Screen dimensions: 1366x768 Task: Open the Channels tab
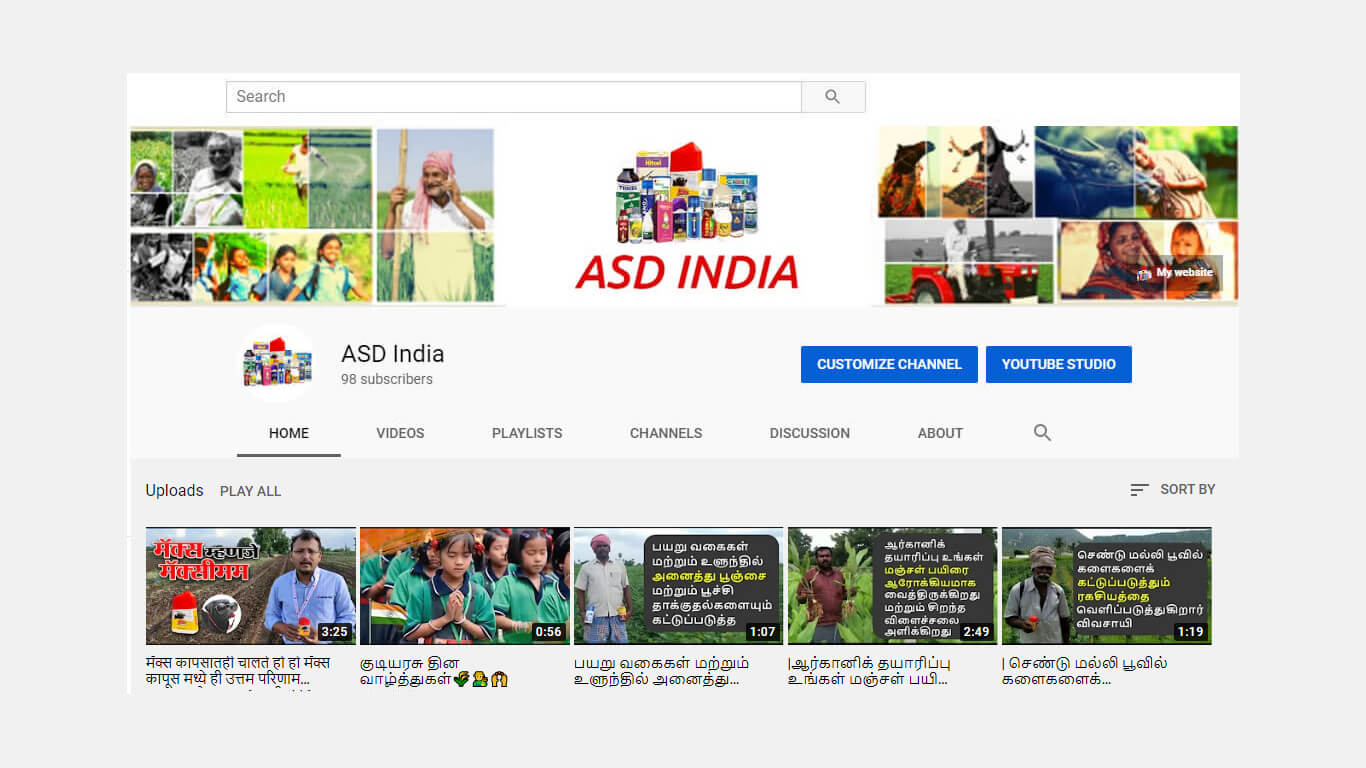point(666,433)
